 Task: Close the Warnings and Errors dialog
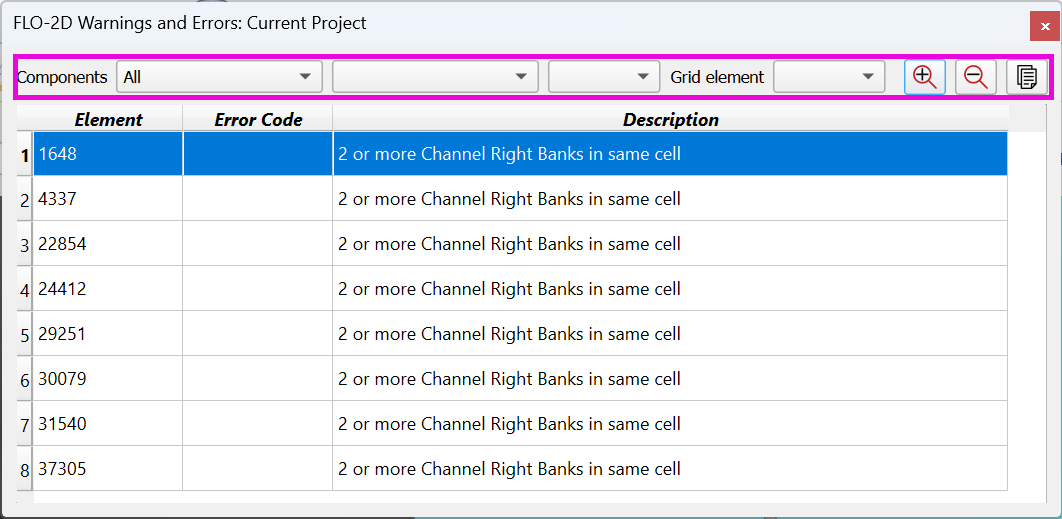[x=1045, y=26]
